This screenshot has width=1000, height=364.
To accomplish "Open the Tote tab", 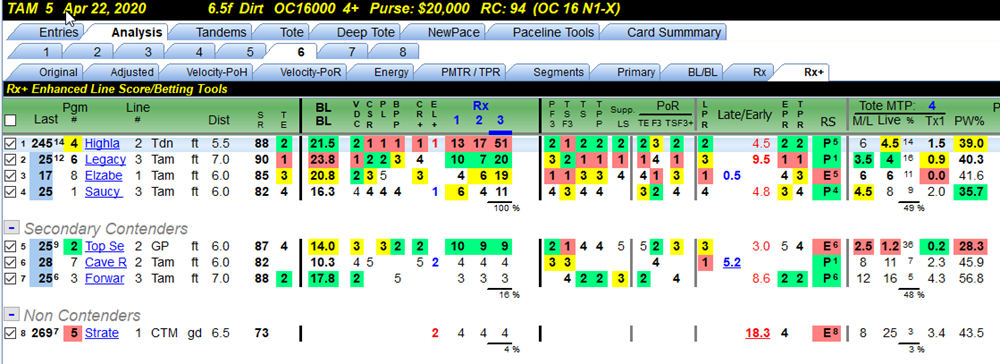I will click(285, 33).
